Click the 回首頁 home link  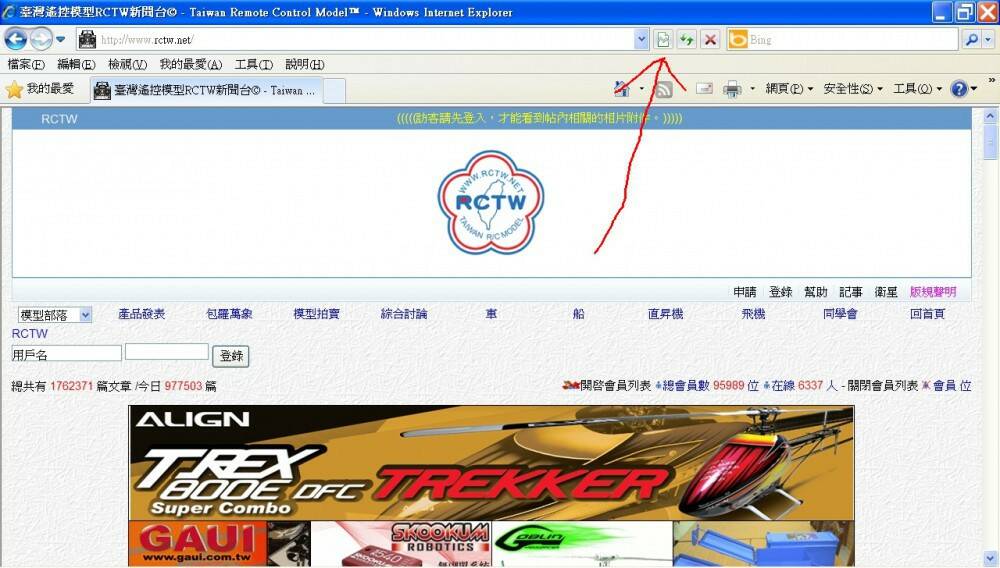pos(927,314)
